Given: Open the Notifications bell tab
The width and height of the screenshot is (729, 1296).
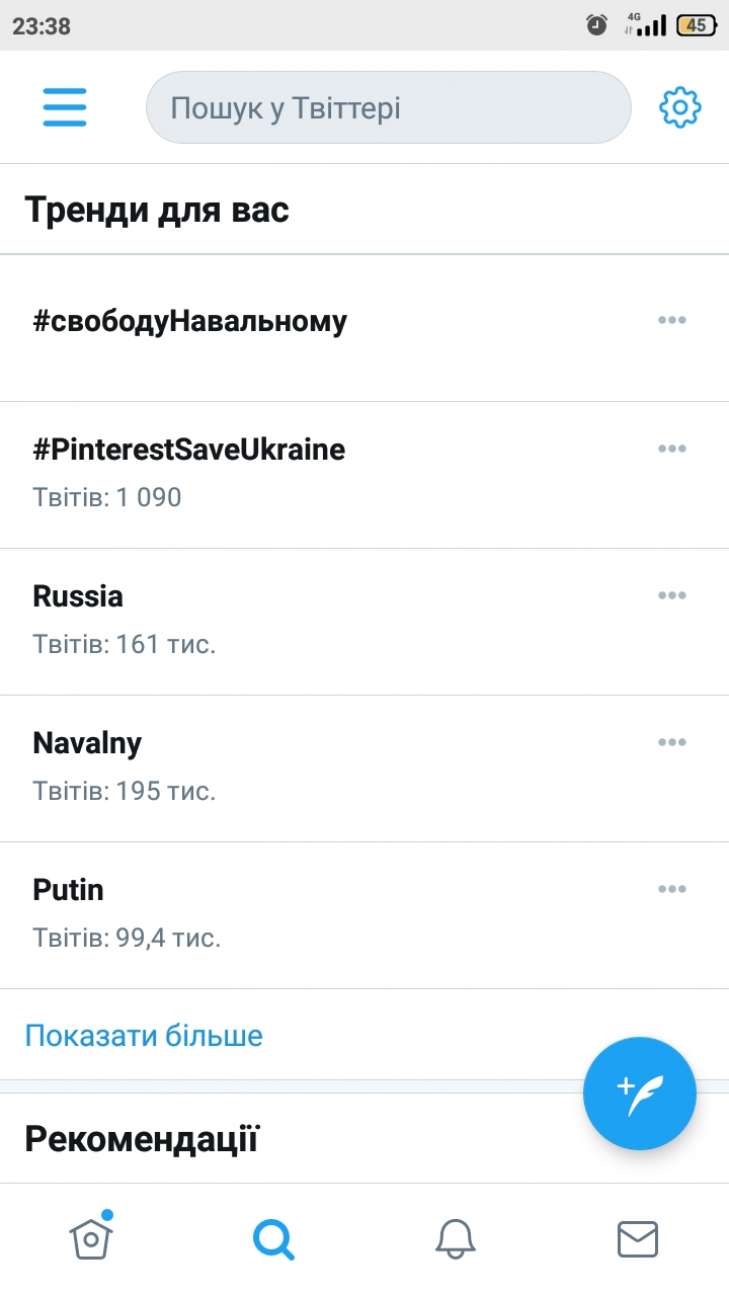Looking at the screenshot, I should click(x=455, y=1240).
